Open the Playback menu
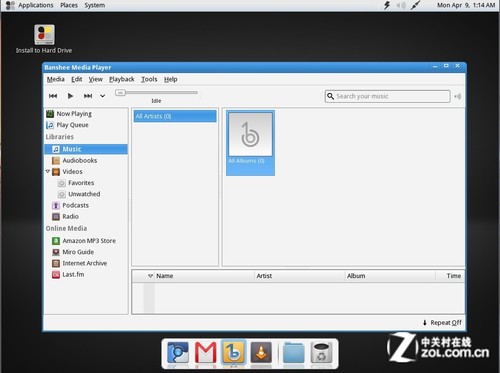500x373 pixels. (x=122, y=79)
